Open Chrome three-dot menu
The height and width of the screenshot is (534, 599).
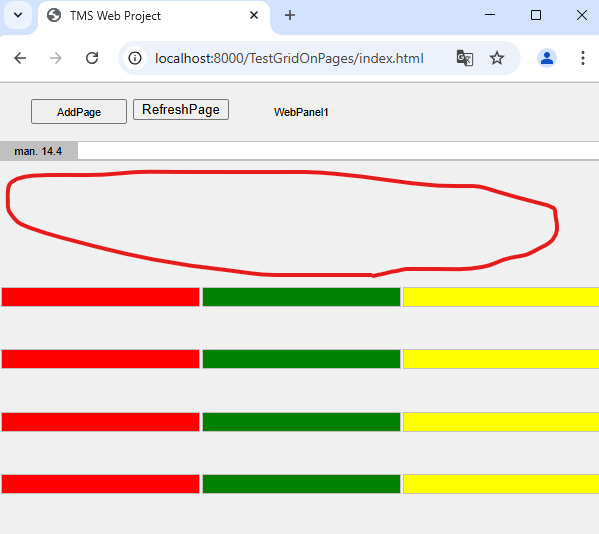point(583,58)
